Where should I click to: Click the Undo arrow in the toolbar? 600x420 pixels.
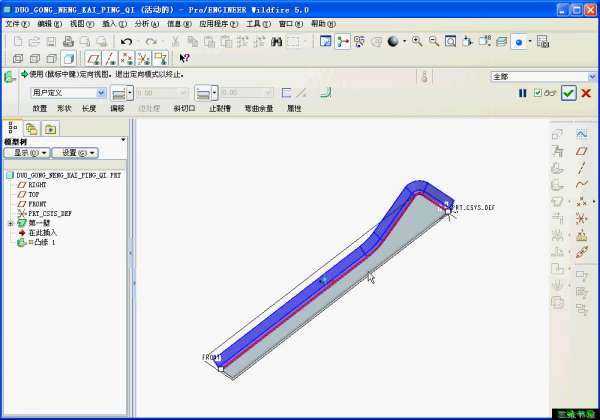pyautogui.click(x=126, y=42)
